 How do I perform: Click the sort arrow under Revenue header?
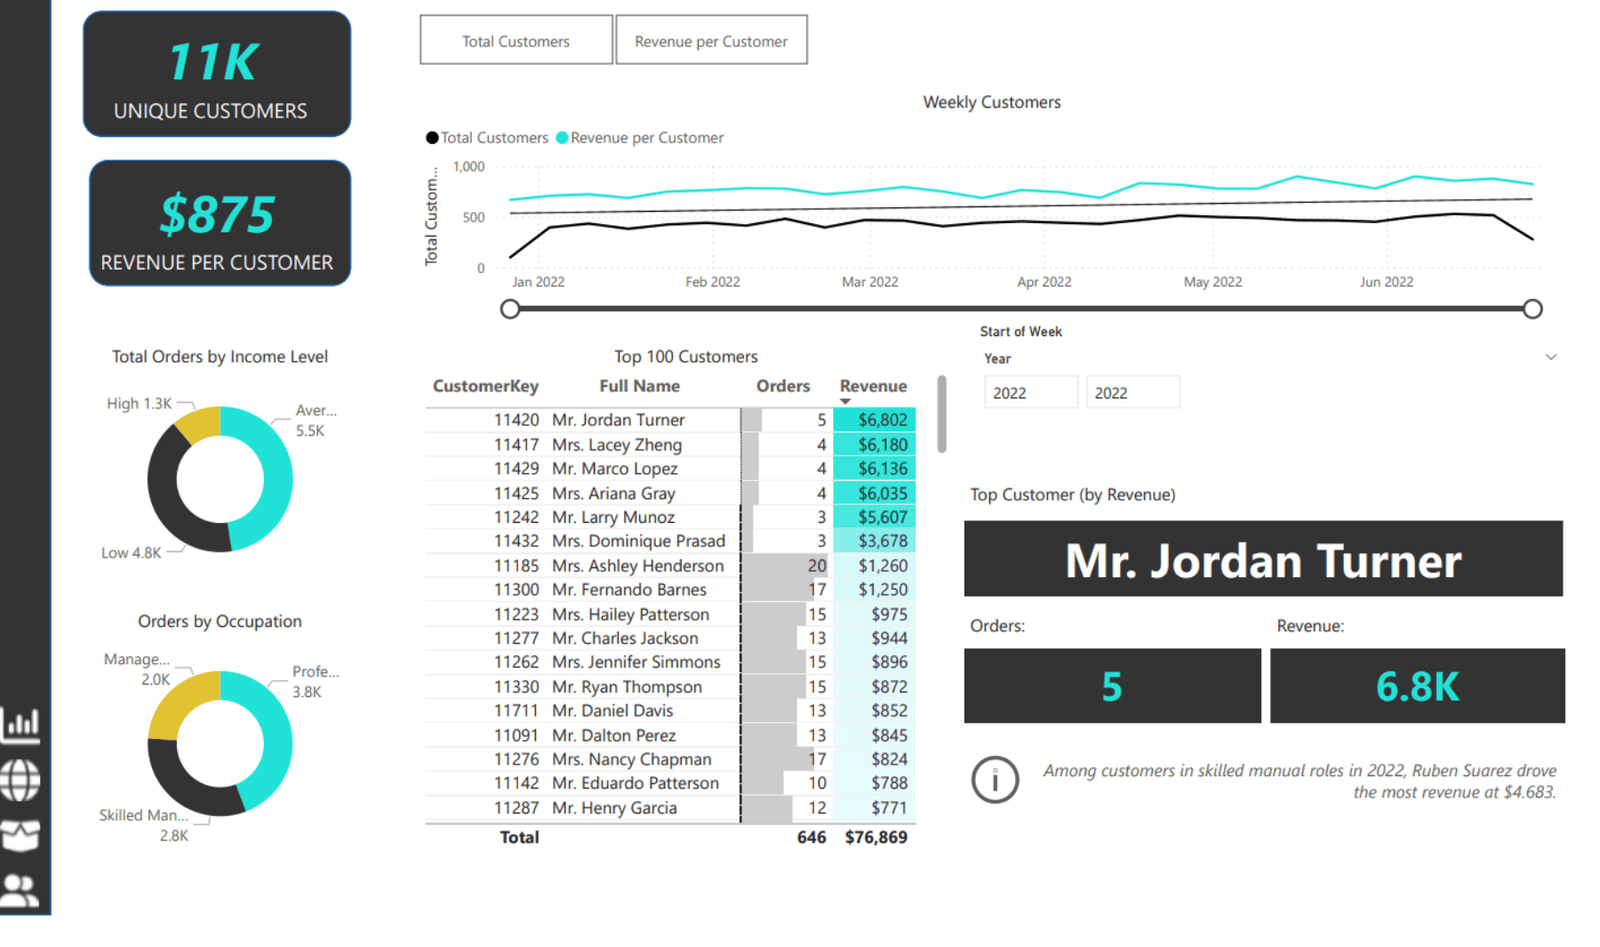tap(845, 402)
